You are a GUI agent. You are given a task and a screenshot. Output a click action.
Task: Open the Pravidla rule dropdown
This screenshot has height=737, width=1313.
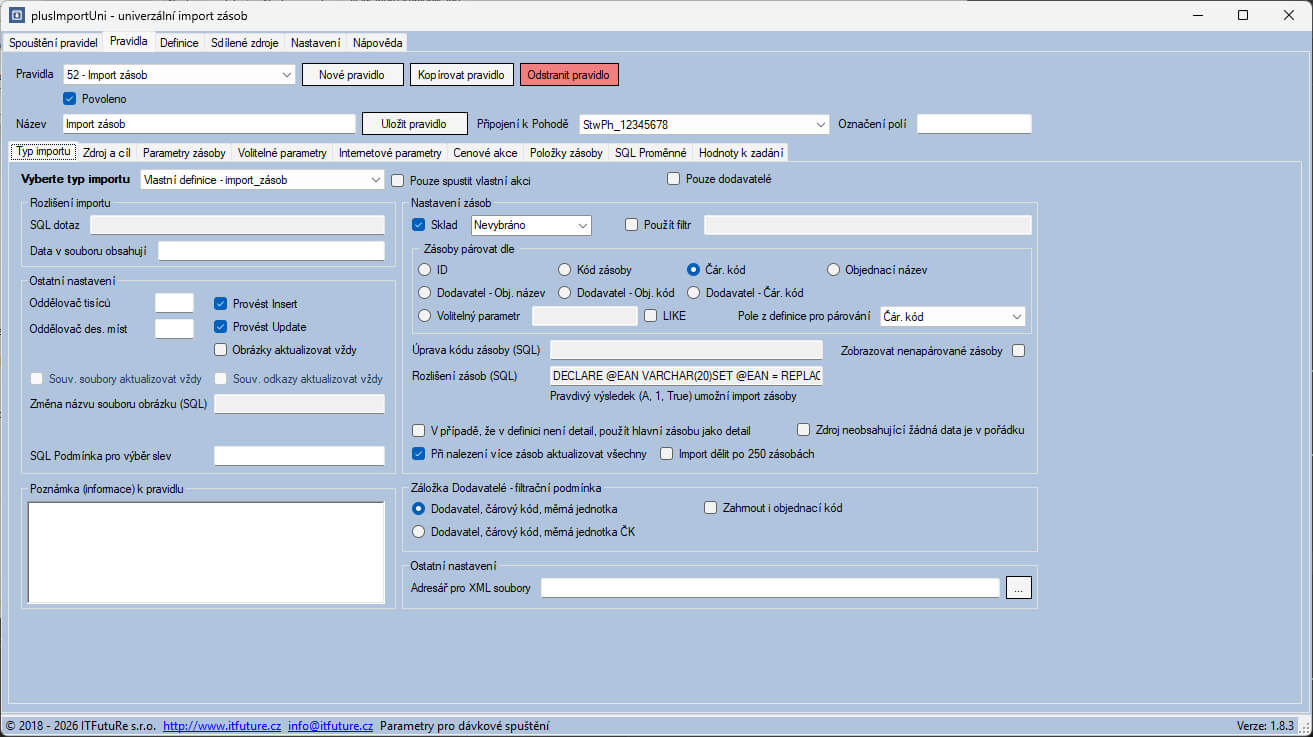click(286, 75)
